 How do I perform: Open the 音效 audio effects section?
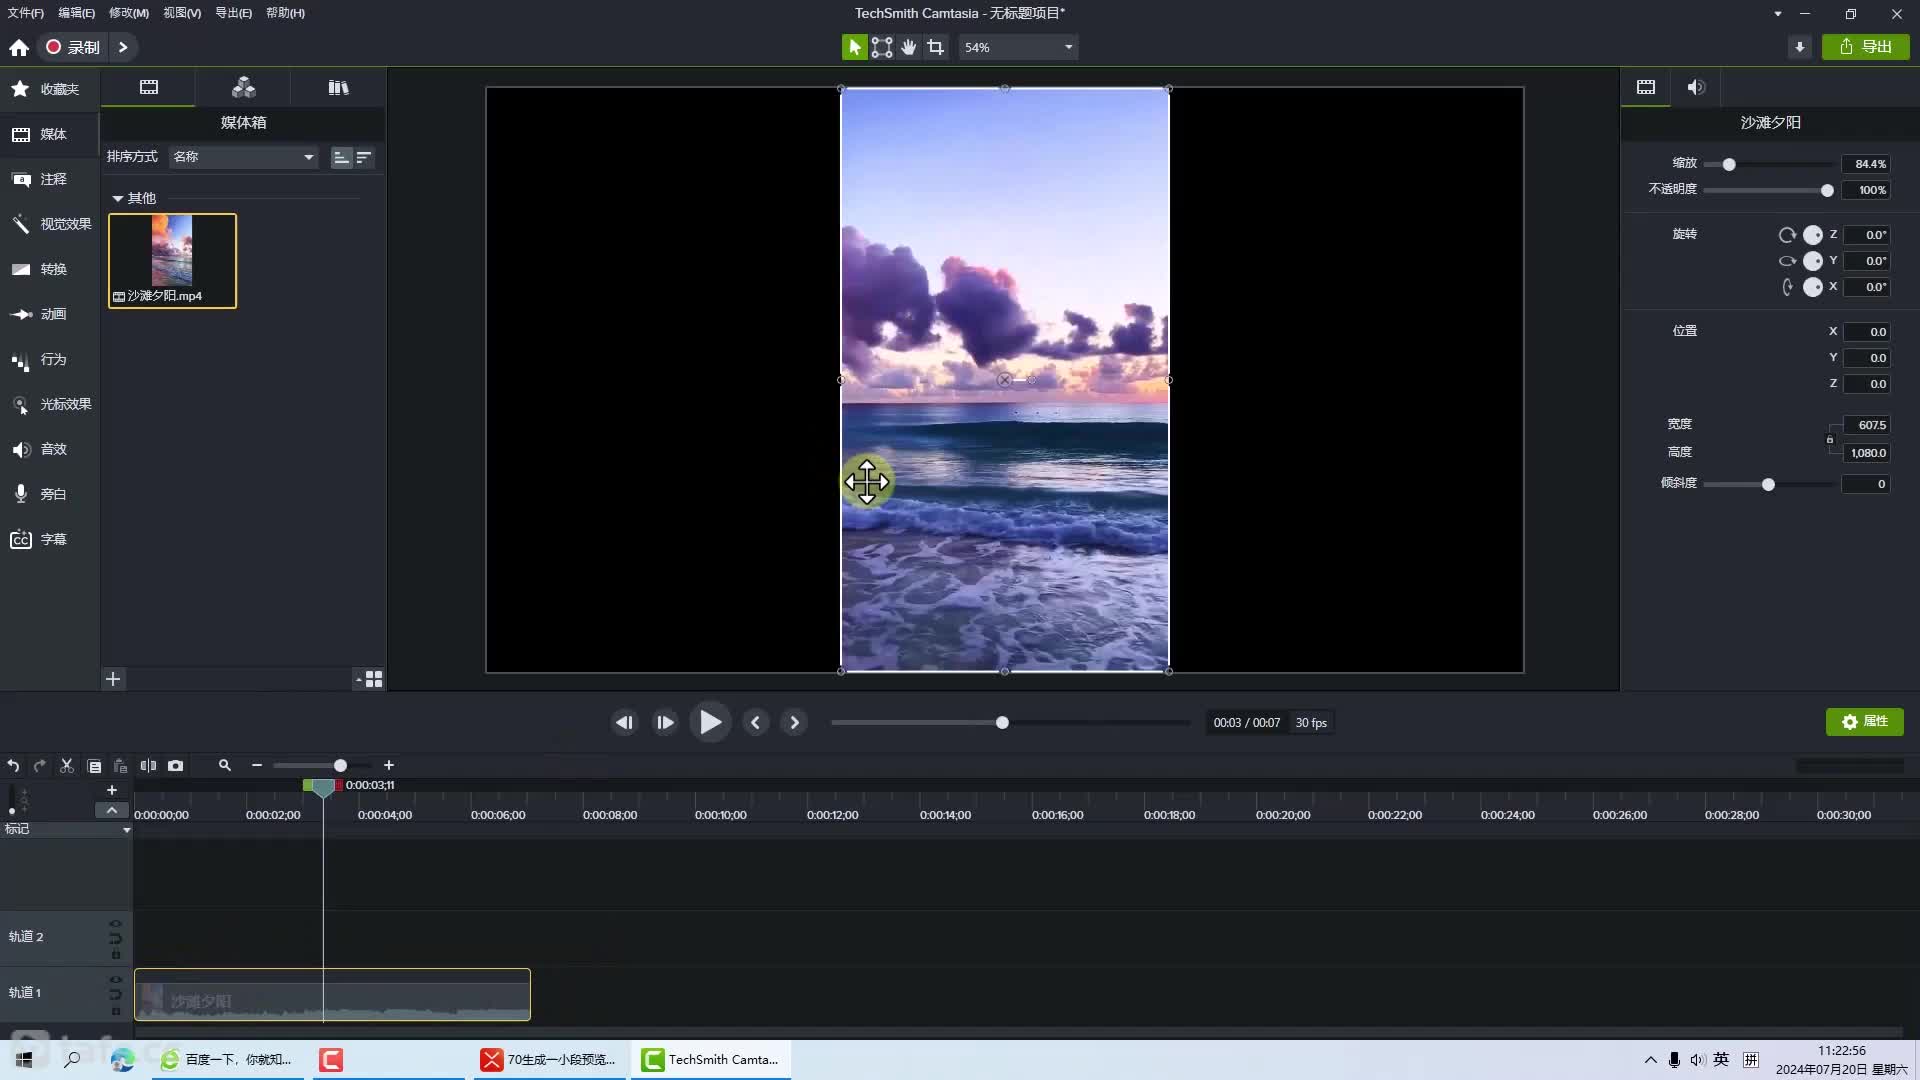[x=49, y=449]
